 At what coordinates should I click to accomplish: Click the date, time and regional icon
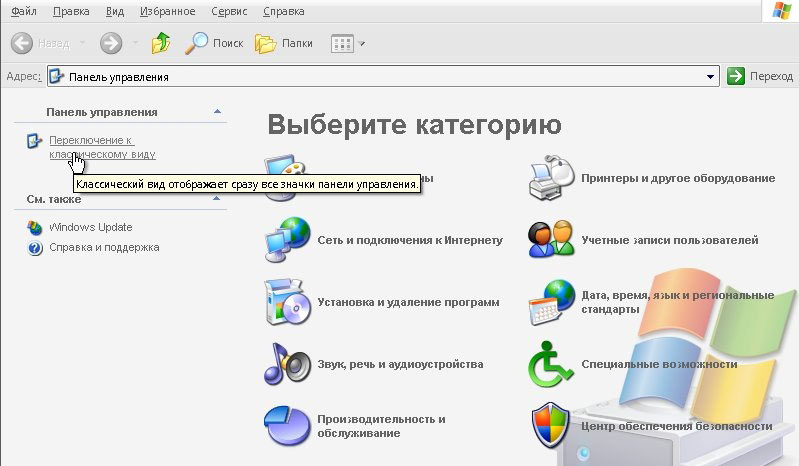[x=549, y=302]
